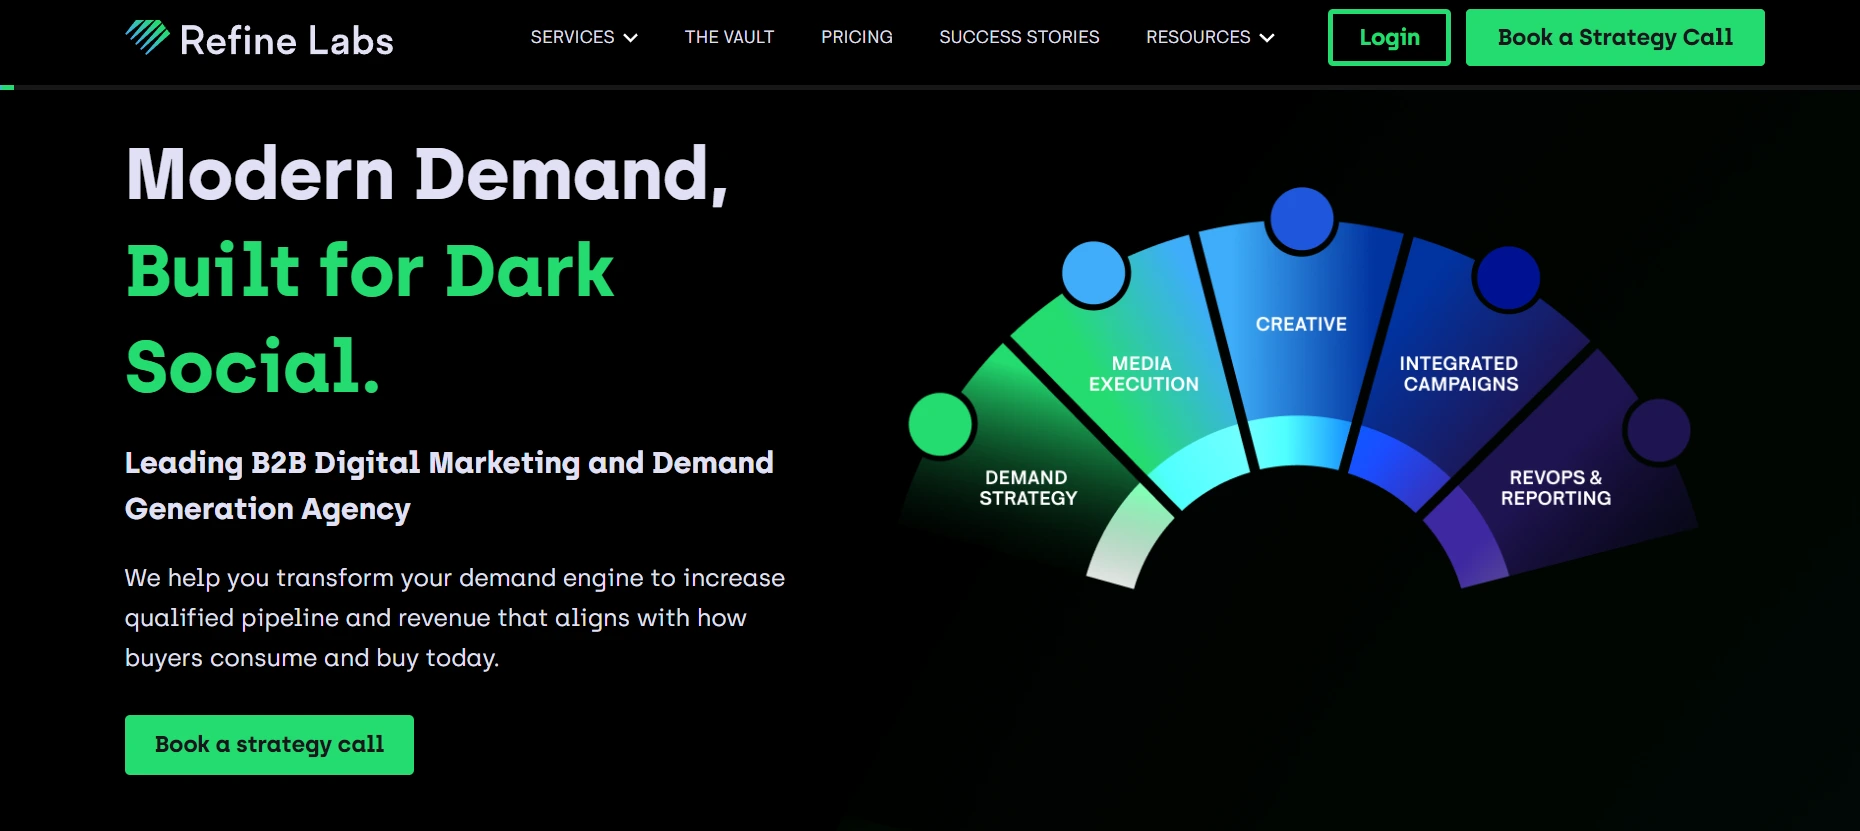This screenshot has width=1860, height=831.
Task: Click the Book a strategy call hero button
Action: click(269, 744)
